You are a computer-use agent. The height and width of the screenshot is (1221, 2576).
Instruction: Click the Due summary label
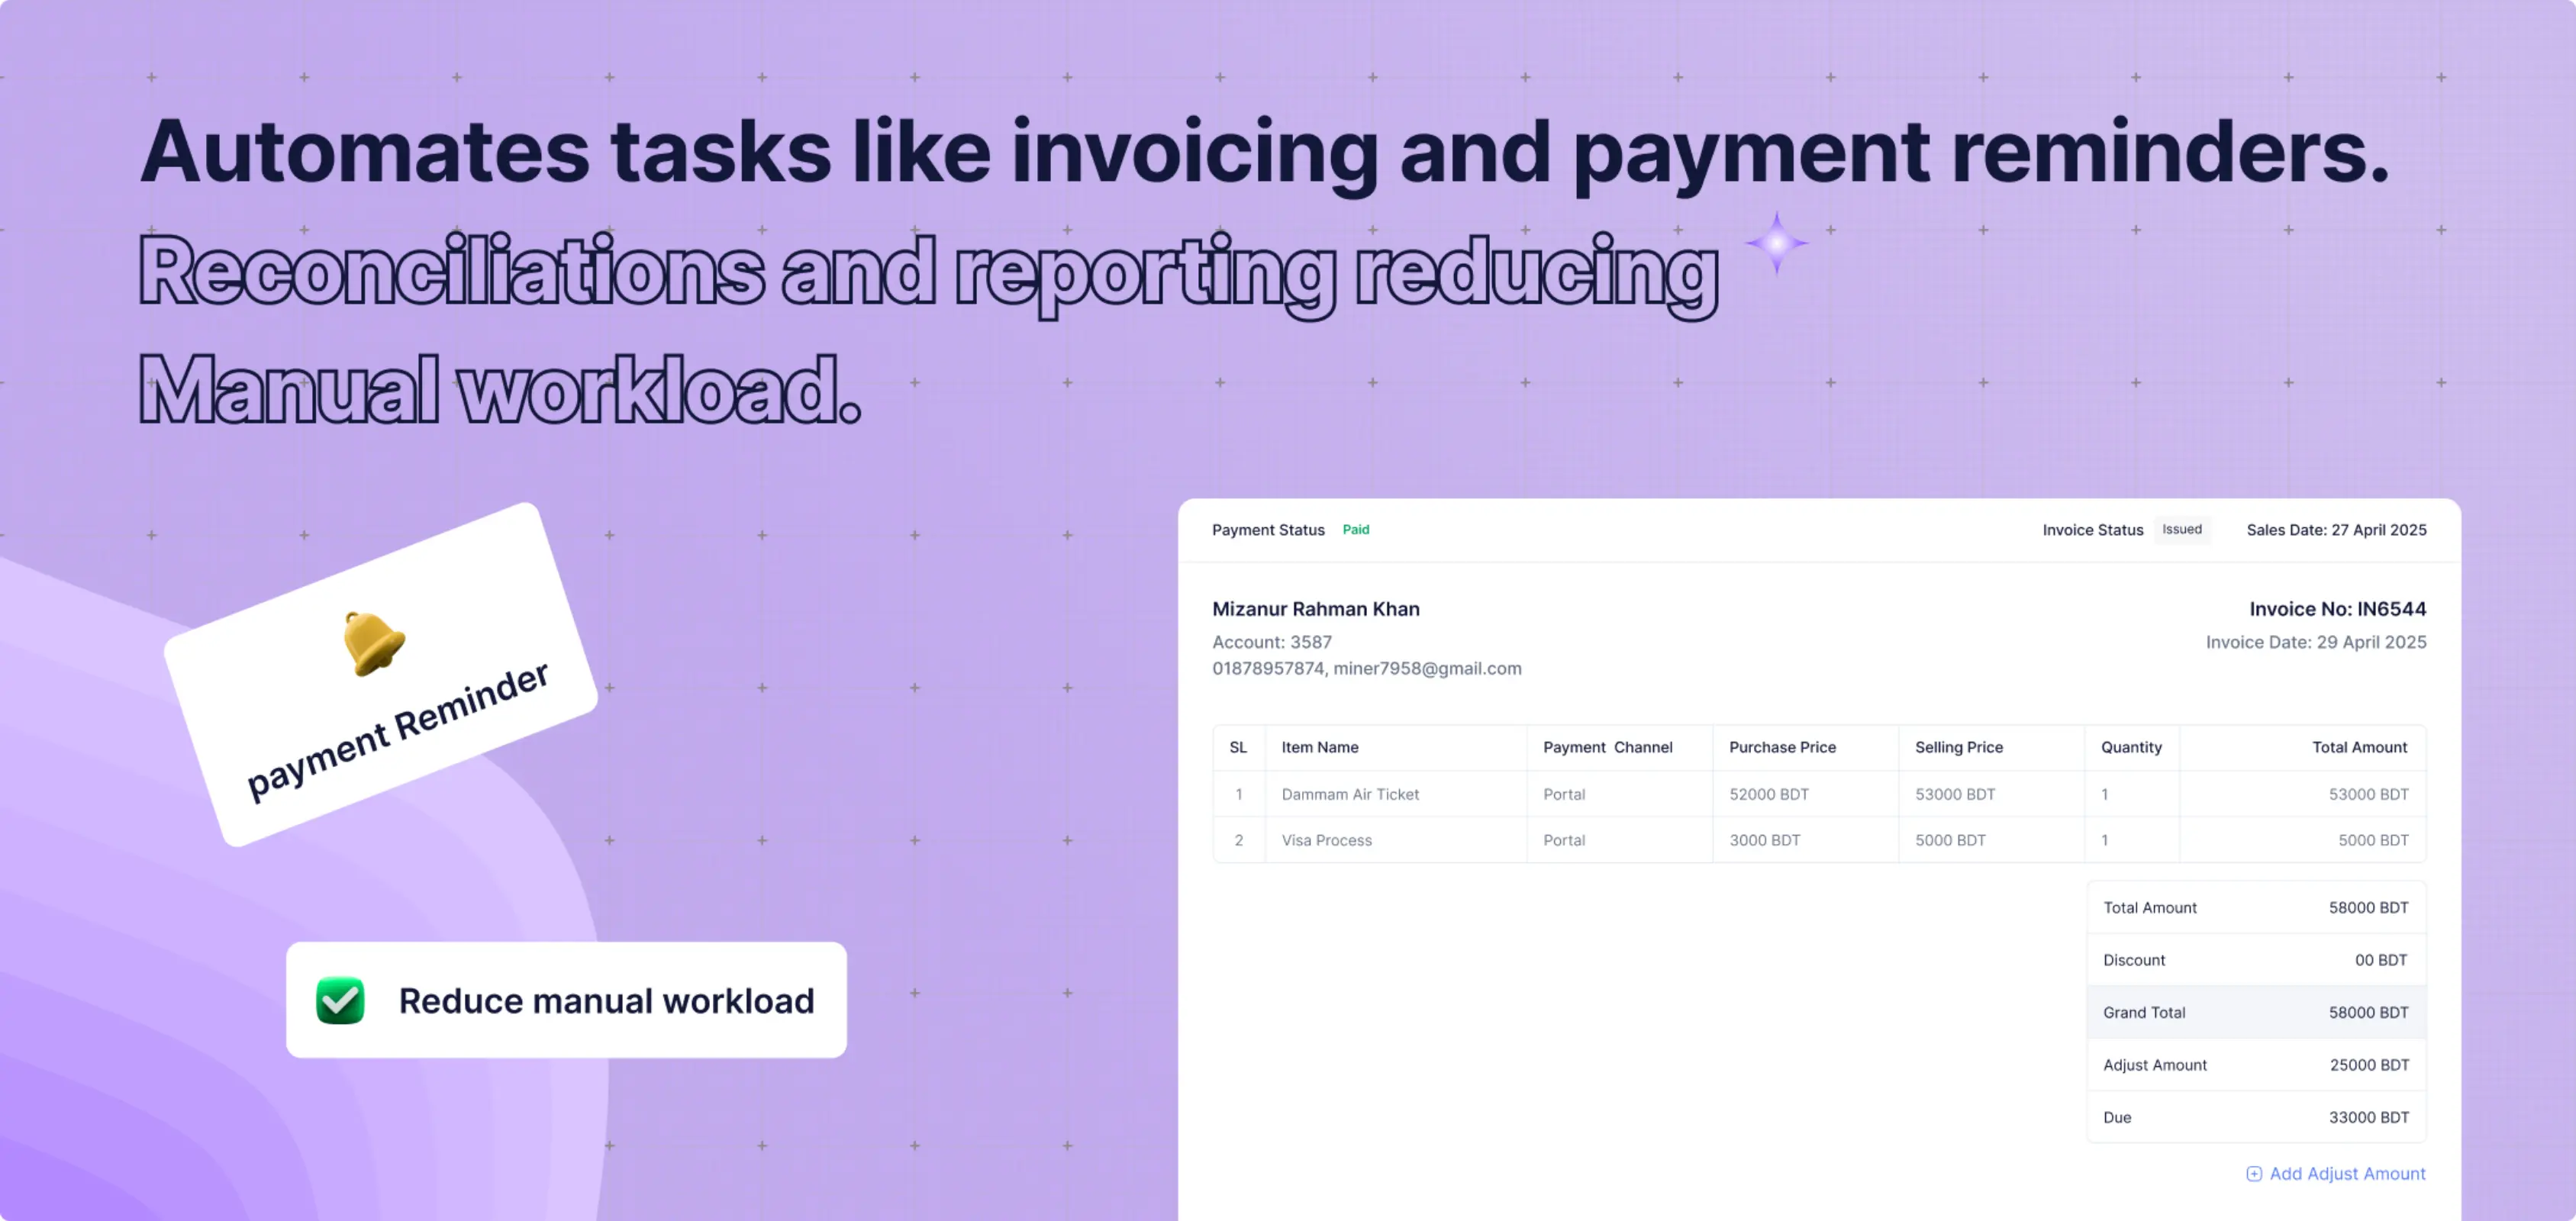(x=2116, y=1118)
